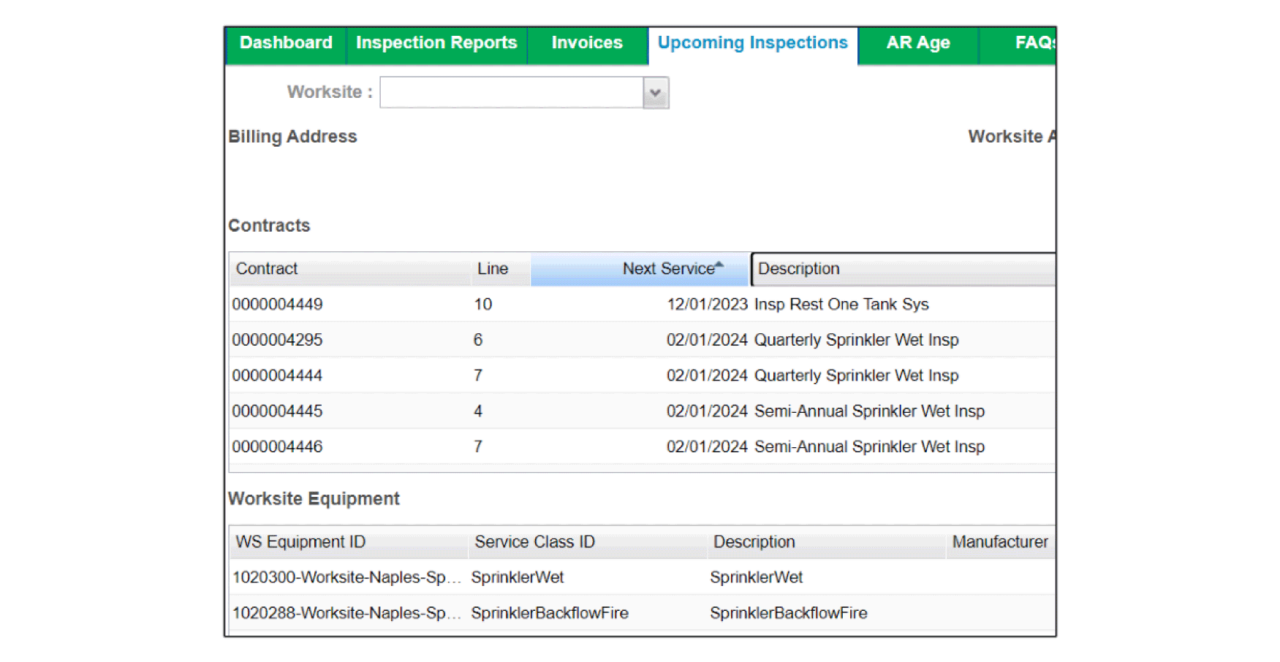The height and width of the screenshot is (662, 1280).
Task: Open the Dashboard tab
Action: 286,43
